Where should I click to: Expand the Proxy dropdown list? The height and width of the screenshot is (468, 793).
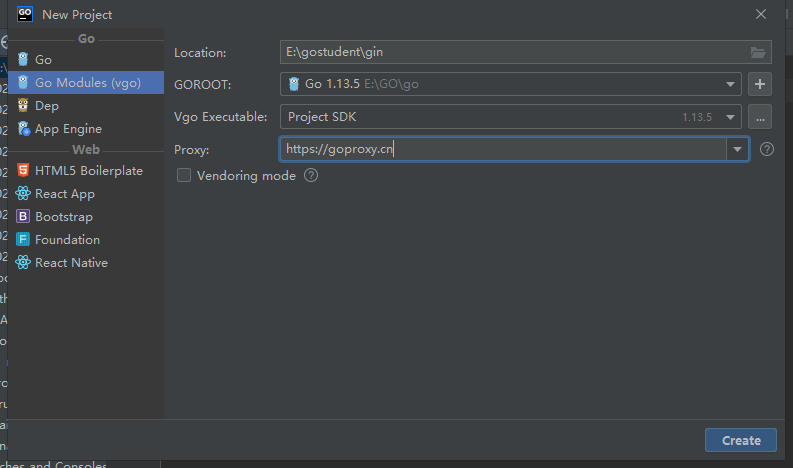click(737, 150)
